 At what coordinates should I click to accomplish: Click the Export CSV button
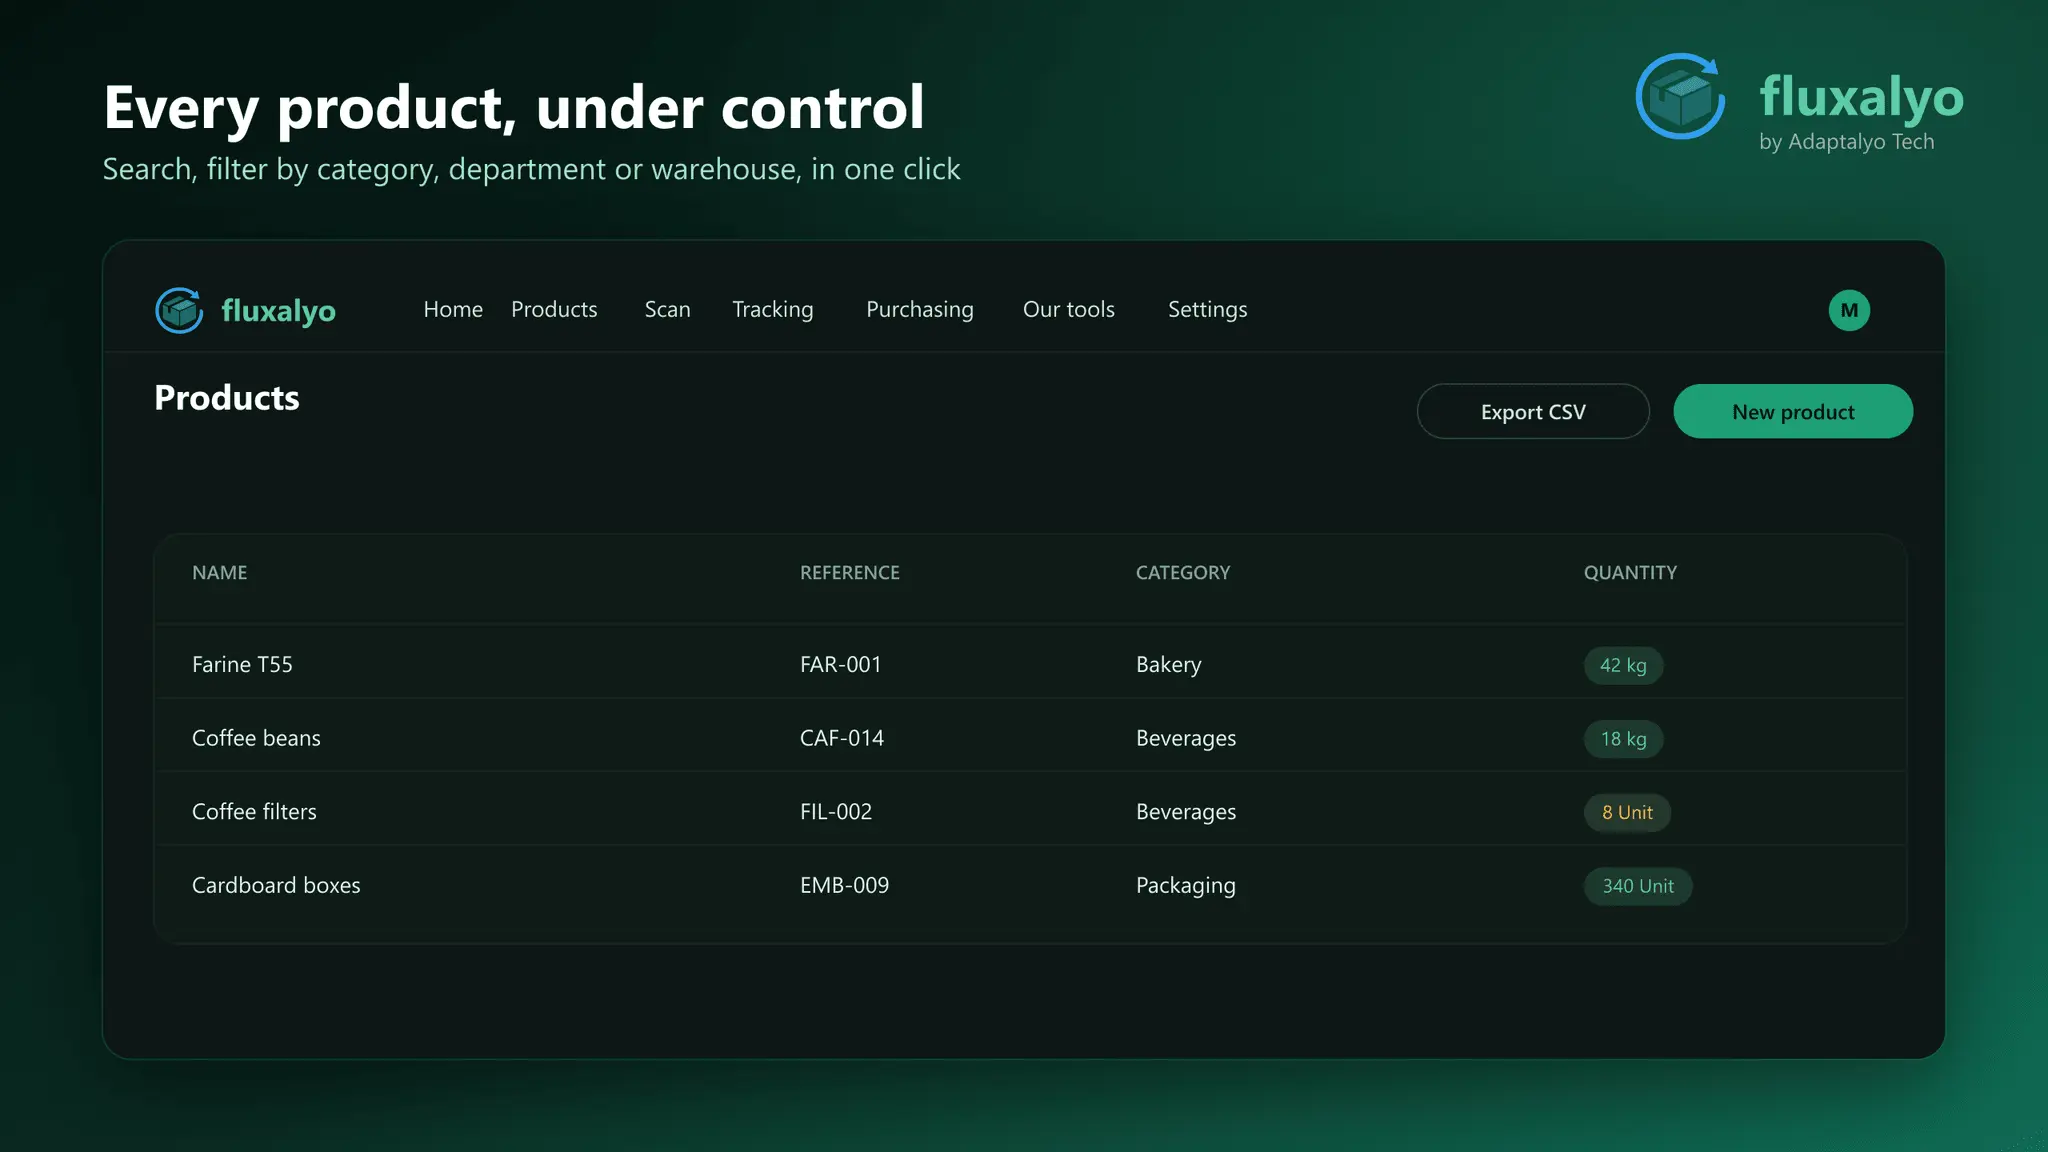pos(1533,411)
